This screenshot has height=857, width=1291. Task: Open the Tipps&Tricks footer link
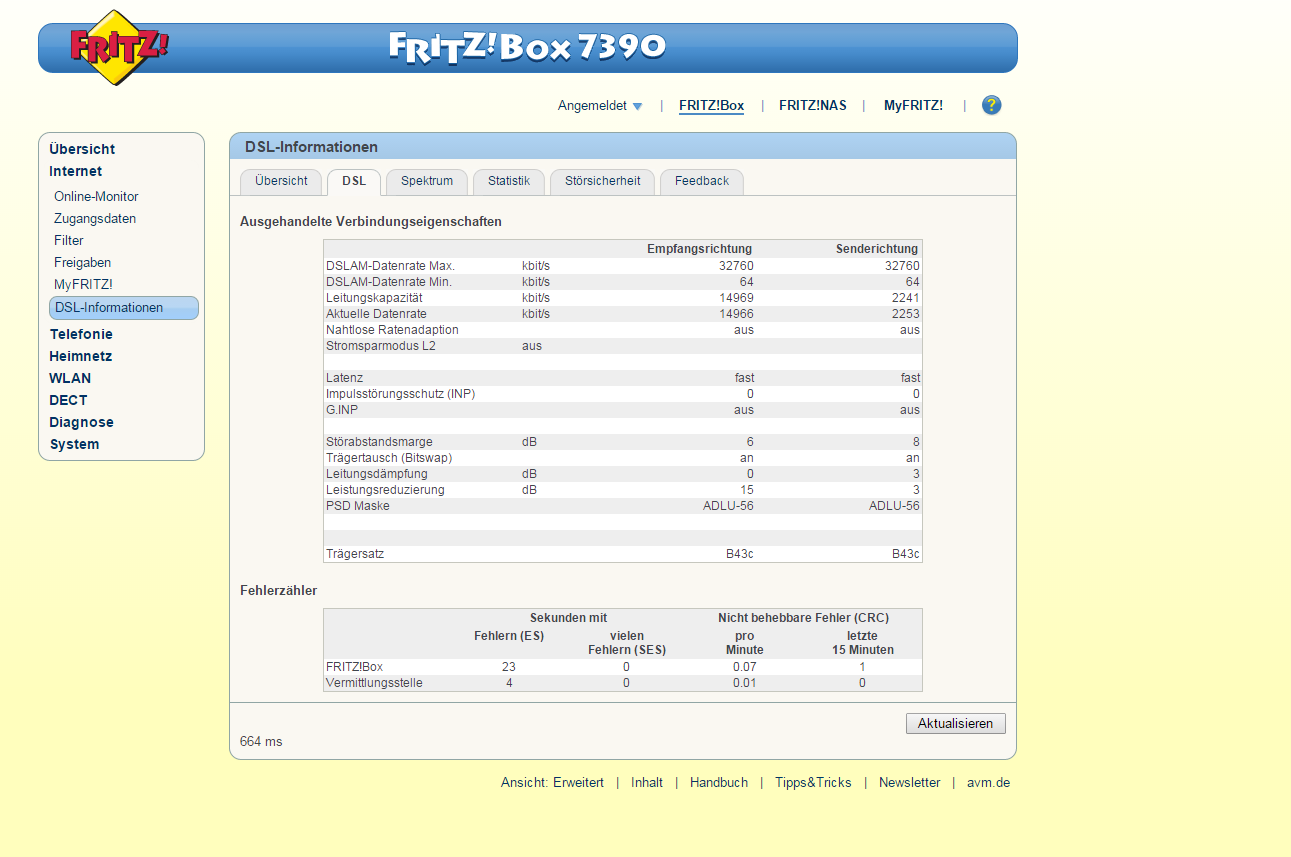(x=813, y=783)
